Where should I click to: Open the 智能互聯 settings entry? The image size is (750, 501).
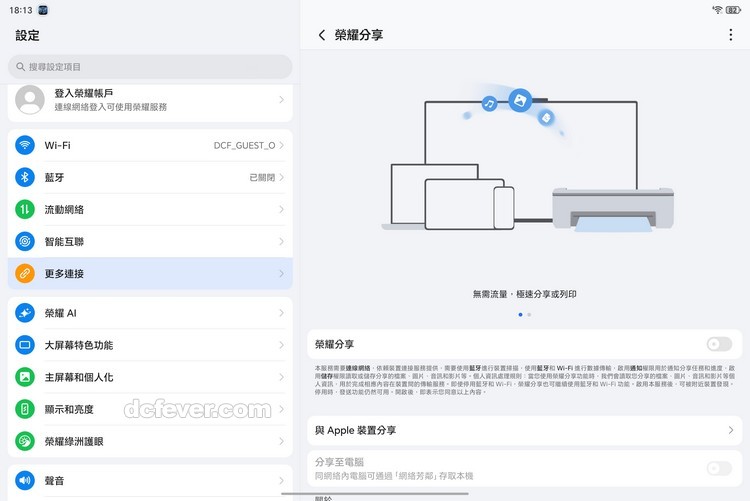[x=150, y=241]
